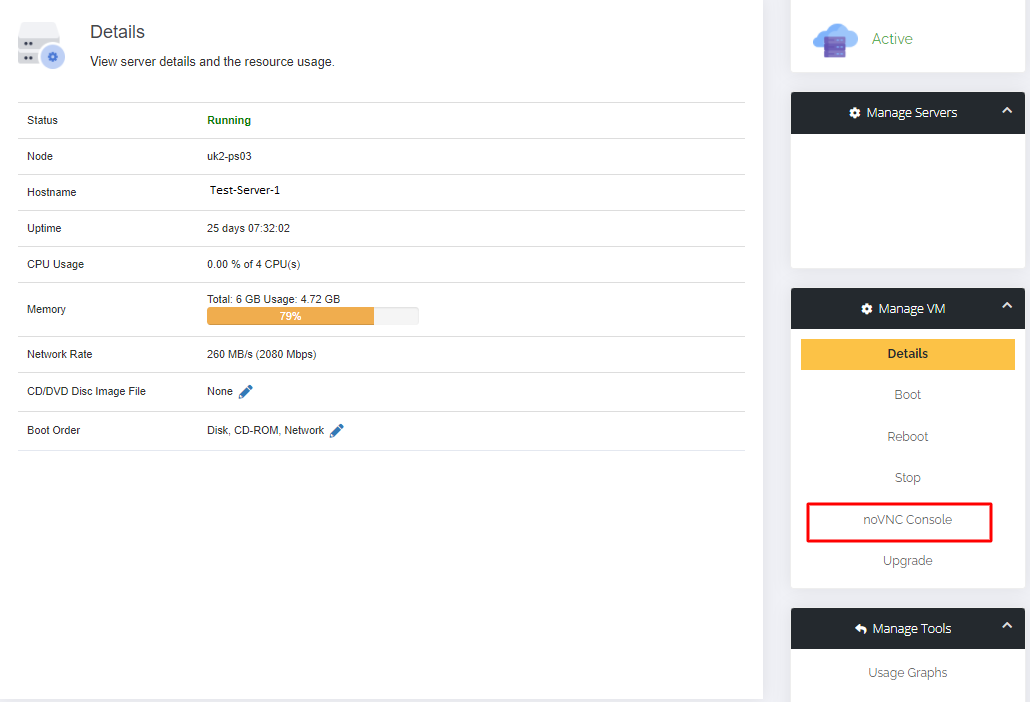Viewport: 1030px width, 702px height.
Task: Edit the CD/DVD Disc Image File pencil icon
Action: point(246,392)
